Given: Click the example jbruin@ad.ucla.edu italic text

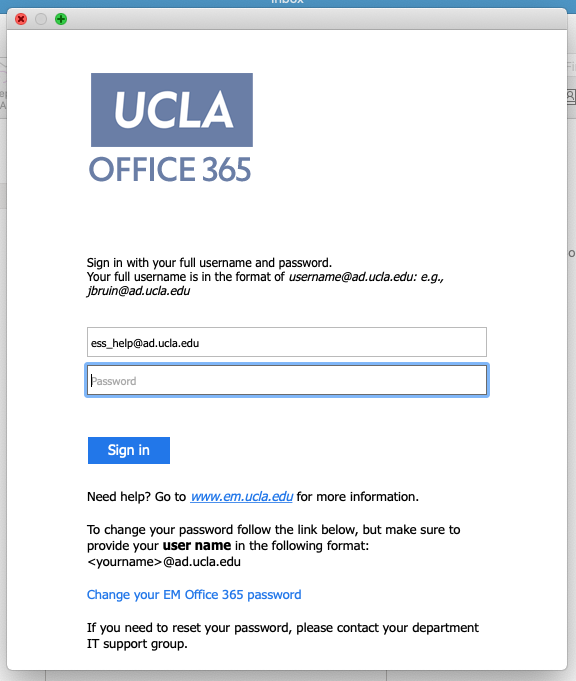Looking at the screenshot, I should [x=139, y=291].
